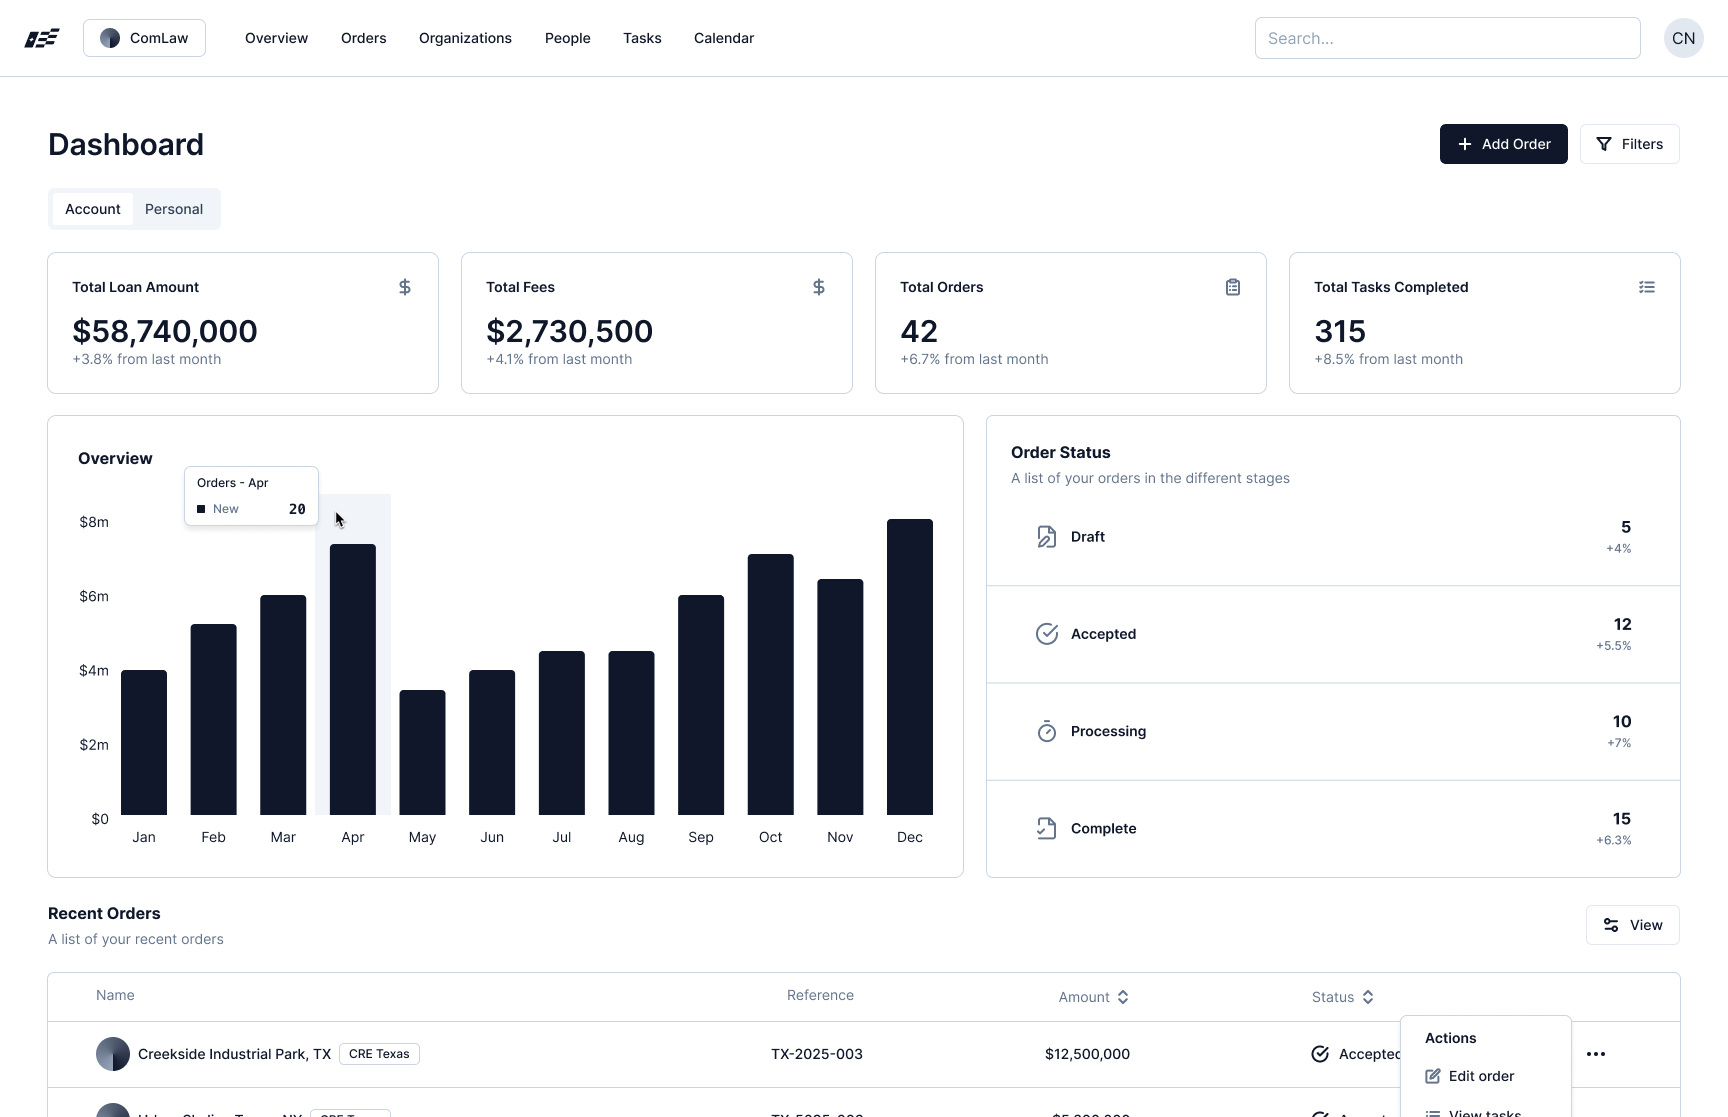Open the Status column sort control
Screen dimensions: 1728x1117
pyautogui.click(x=1368, y=996)
